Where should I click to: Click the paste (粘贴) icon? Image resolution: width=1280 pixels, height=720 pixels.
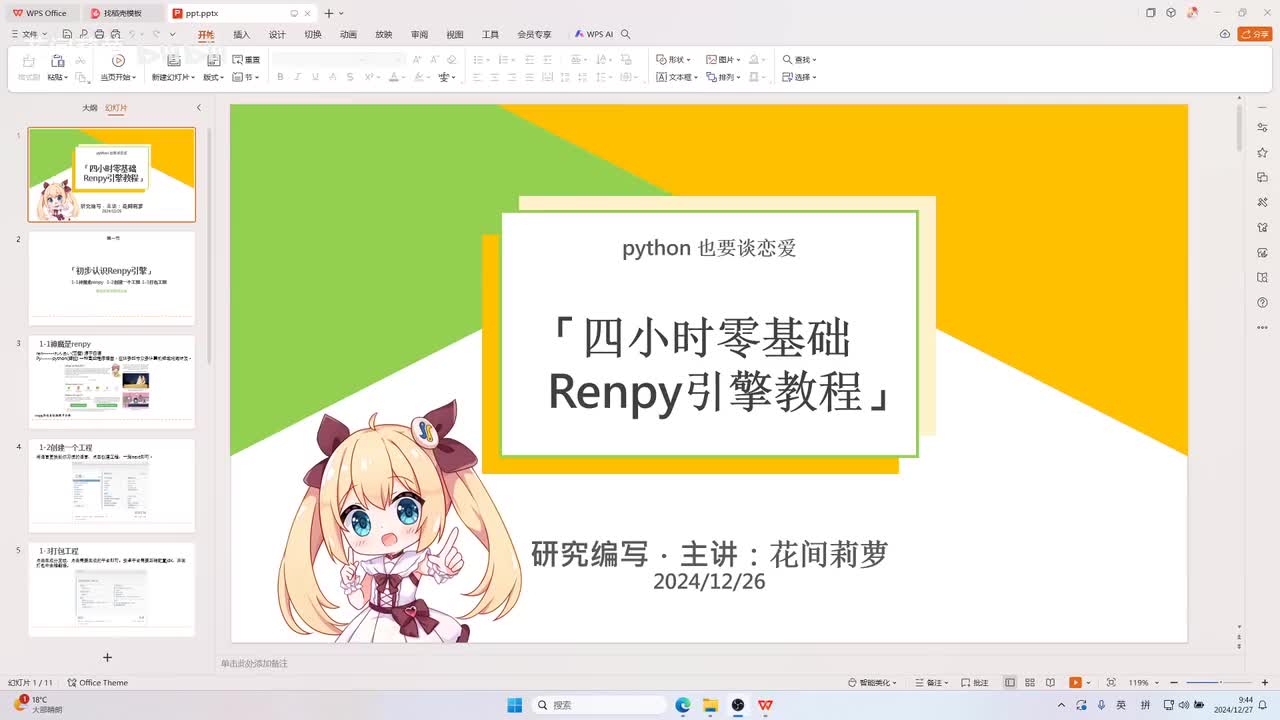57,60
